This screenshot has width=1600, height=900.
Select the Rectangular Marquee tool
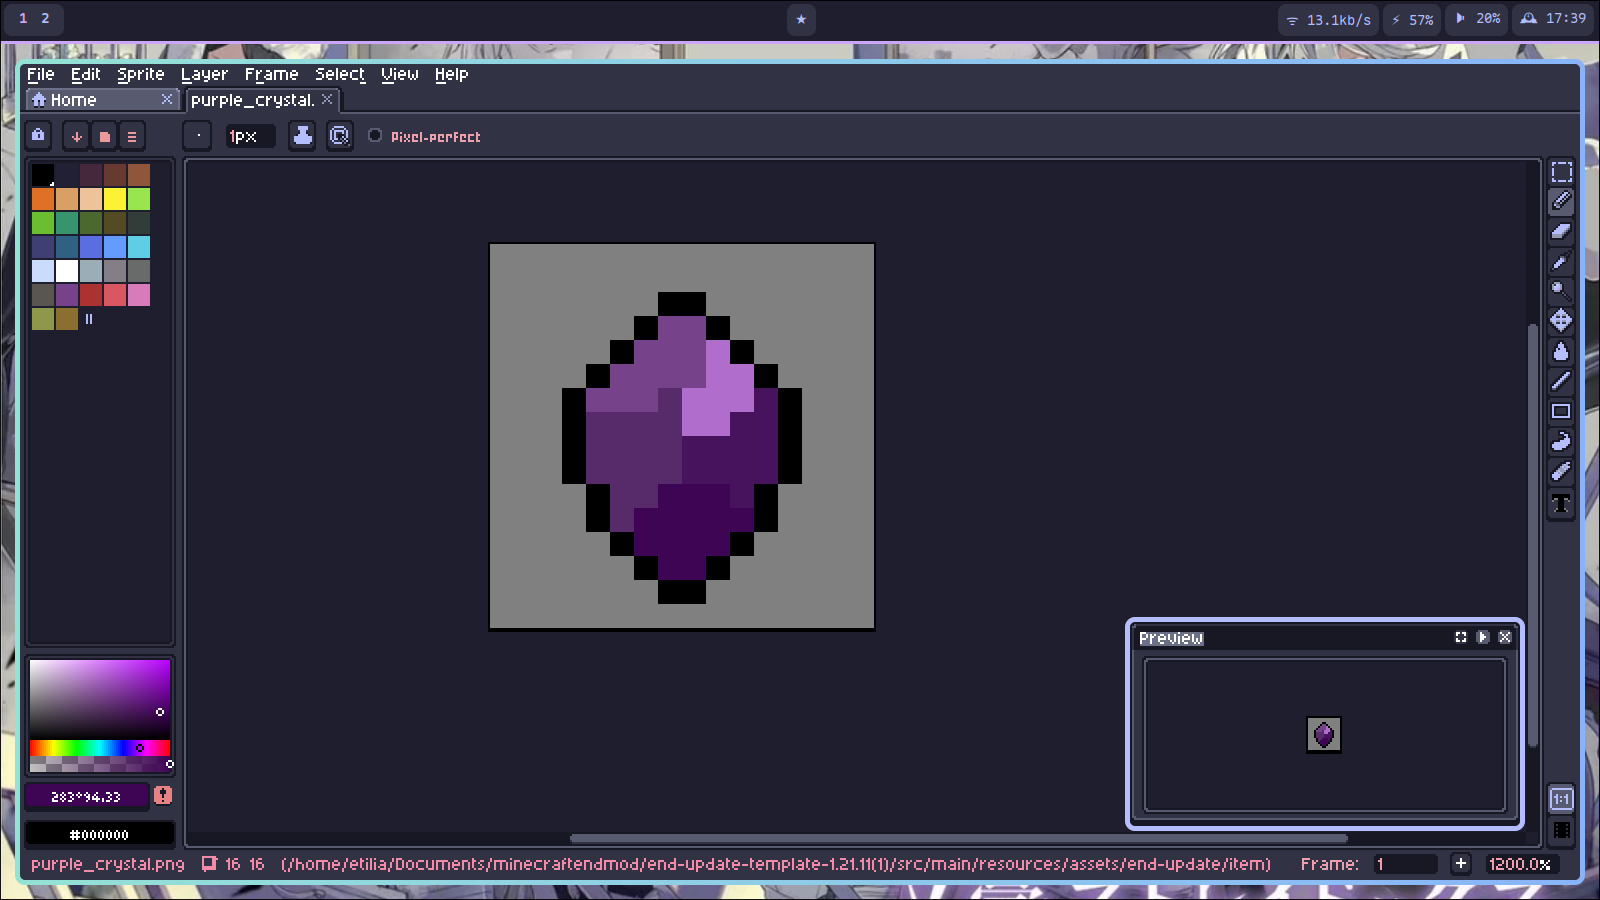1561,172
